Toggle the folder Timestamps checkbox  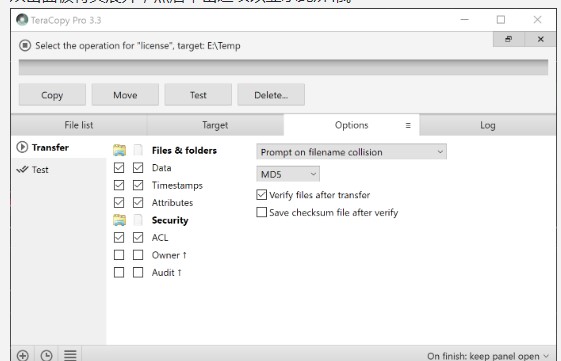[x=119, y=185]
